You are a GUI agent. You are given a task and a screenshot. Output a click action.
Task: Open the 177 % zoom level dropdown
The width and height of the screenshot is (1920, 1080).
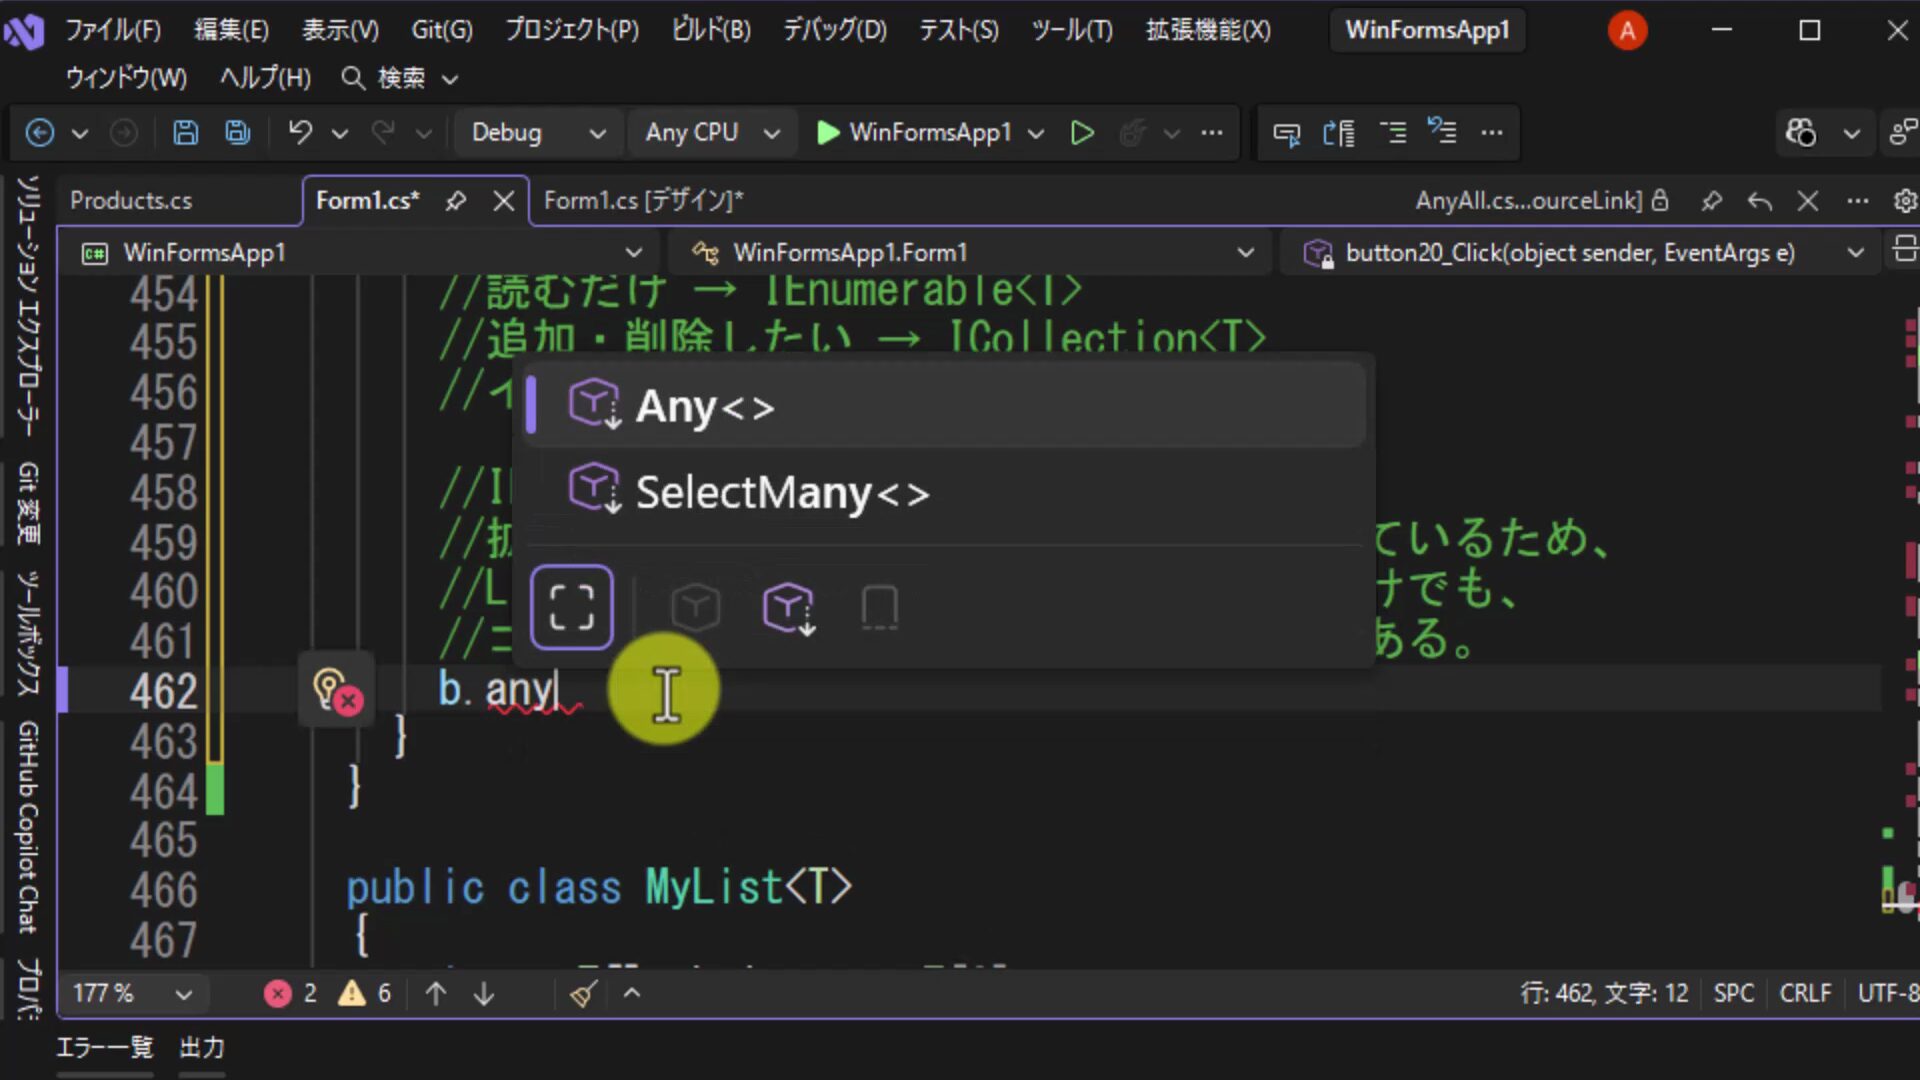coord(131,993)
